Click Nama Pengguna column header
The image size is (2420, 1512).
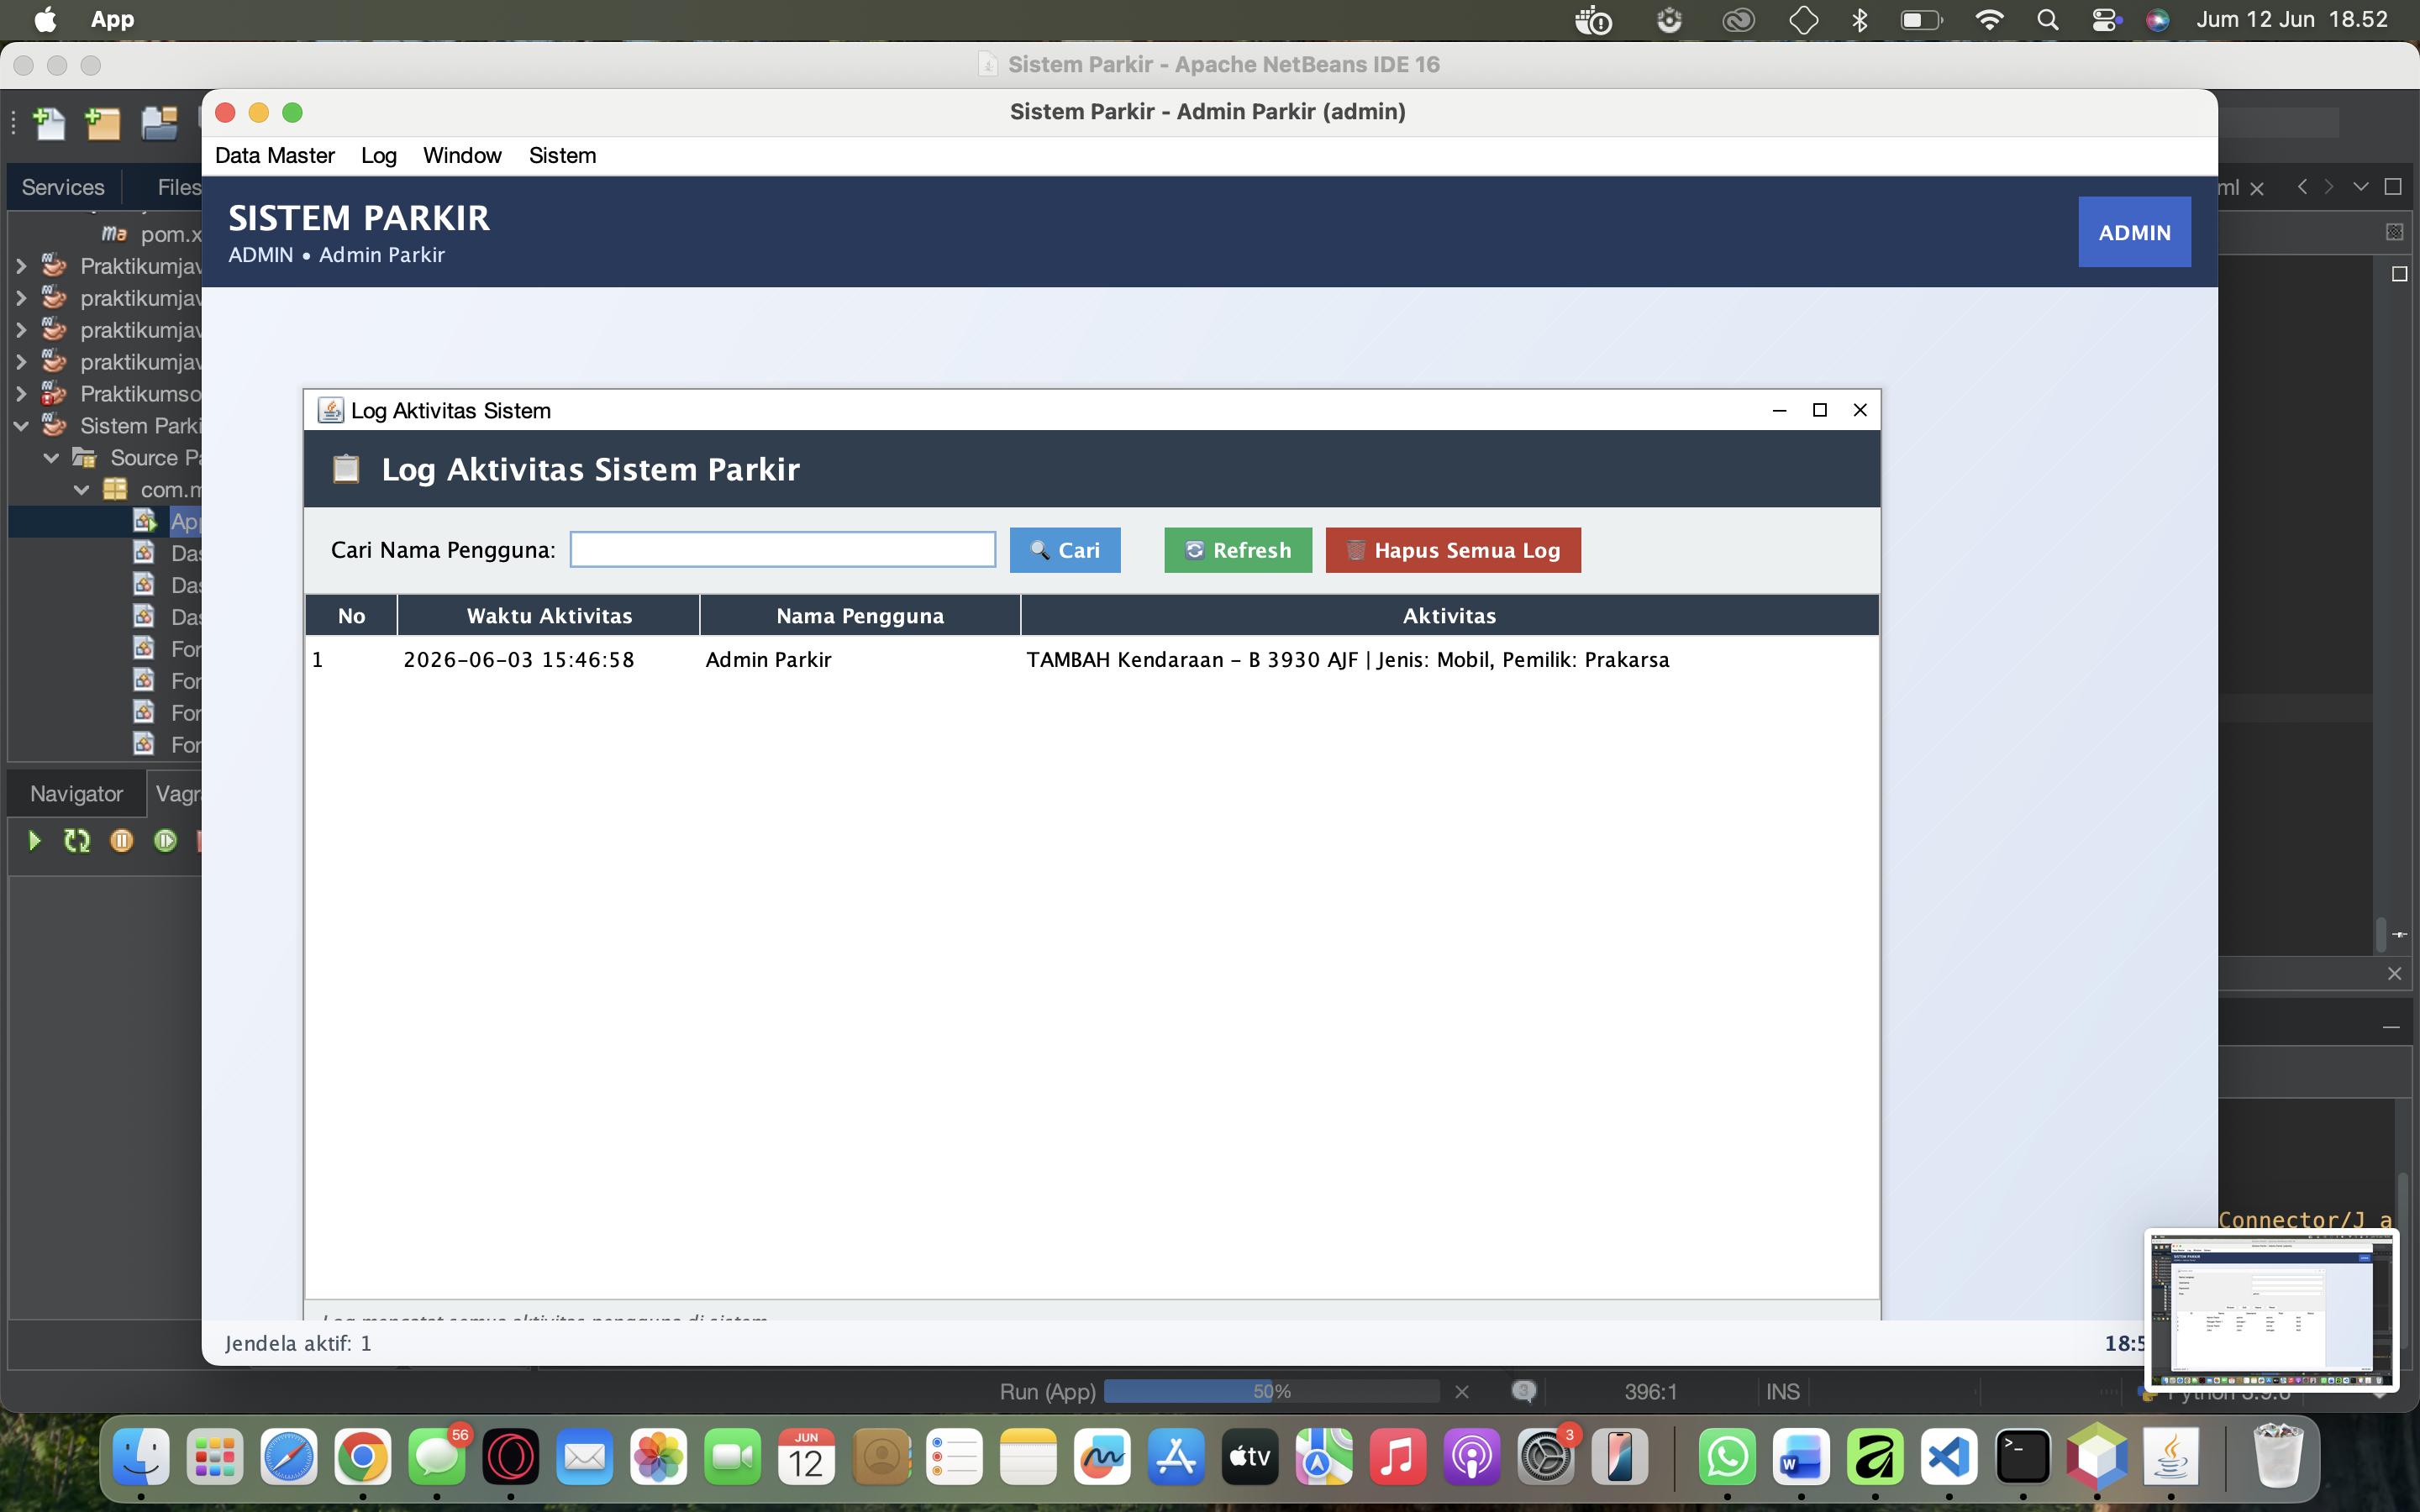pos(860,616)
